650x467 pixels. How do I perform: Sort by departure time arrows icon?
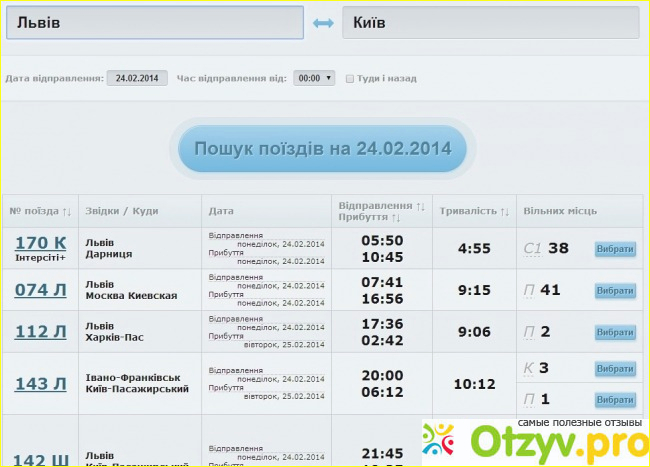click(420, 205)
